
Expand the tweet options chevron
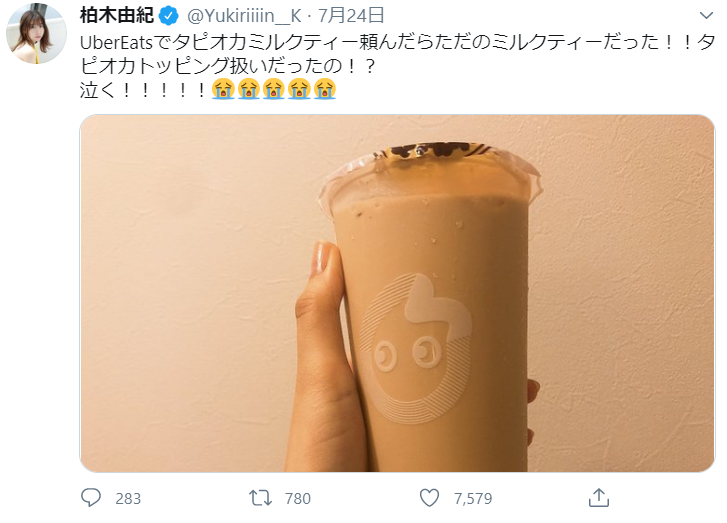(706, 15)
